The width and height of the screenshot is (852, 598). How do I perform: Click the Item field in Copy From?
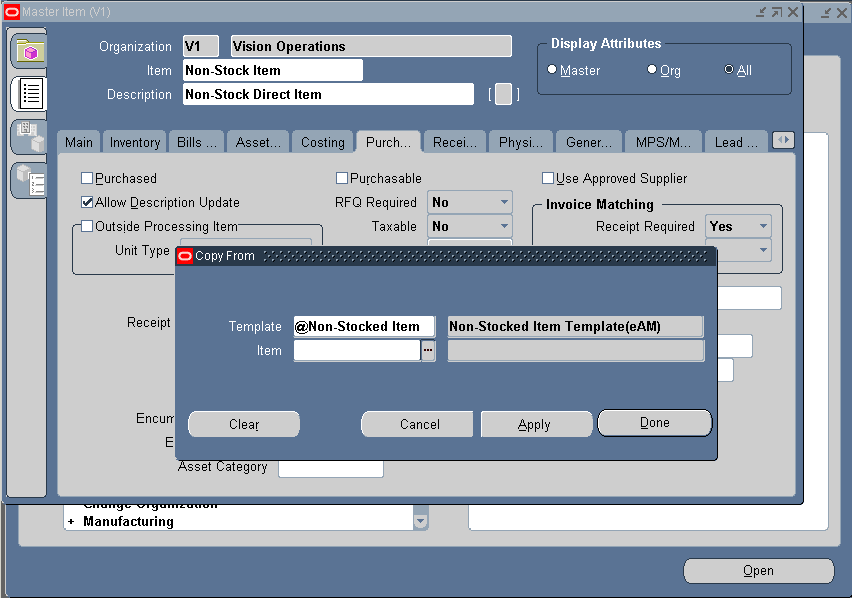coord(357,350)
